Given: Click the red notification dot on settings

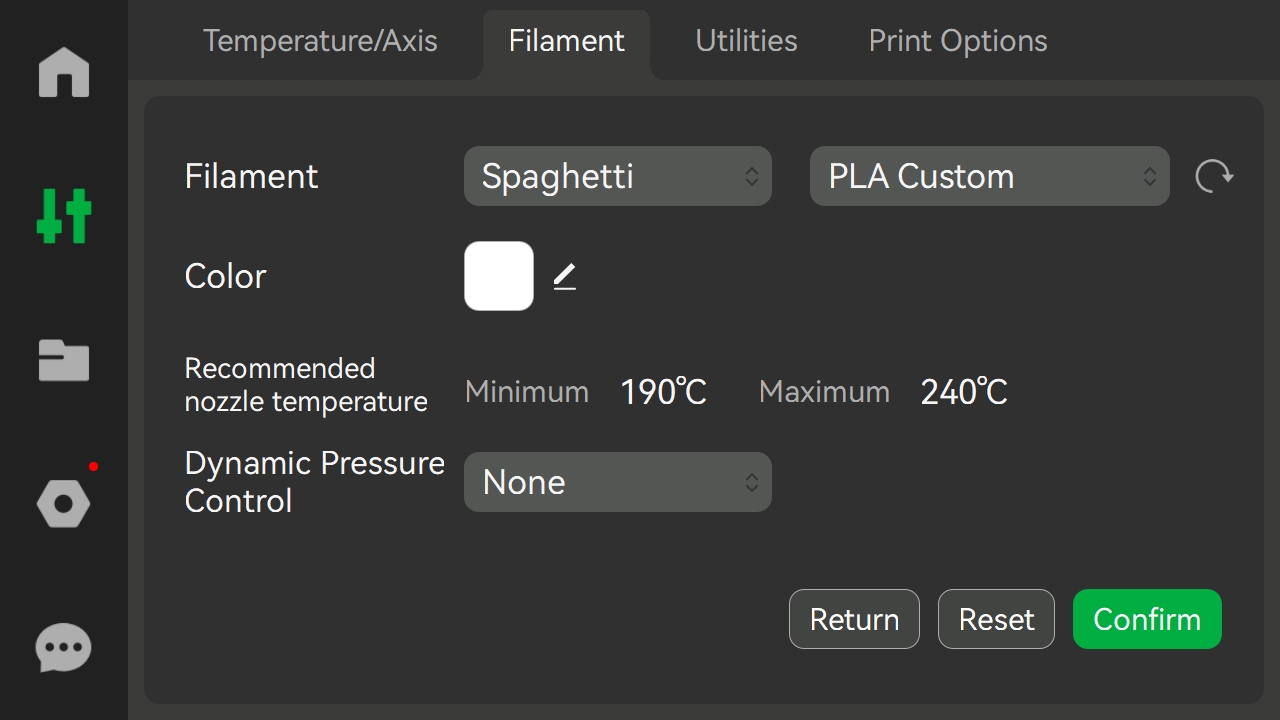Looking at the screenshot, I should (x=93, y=466).
